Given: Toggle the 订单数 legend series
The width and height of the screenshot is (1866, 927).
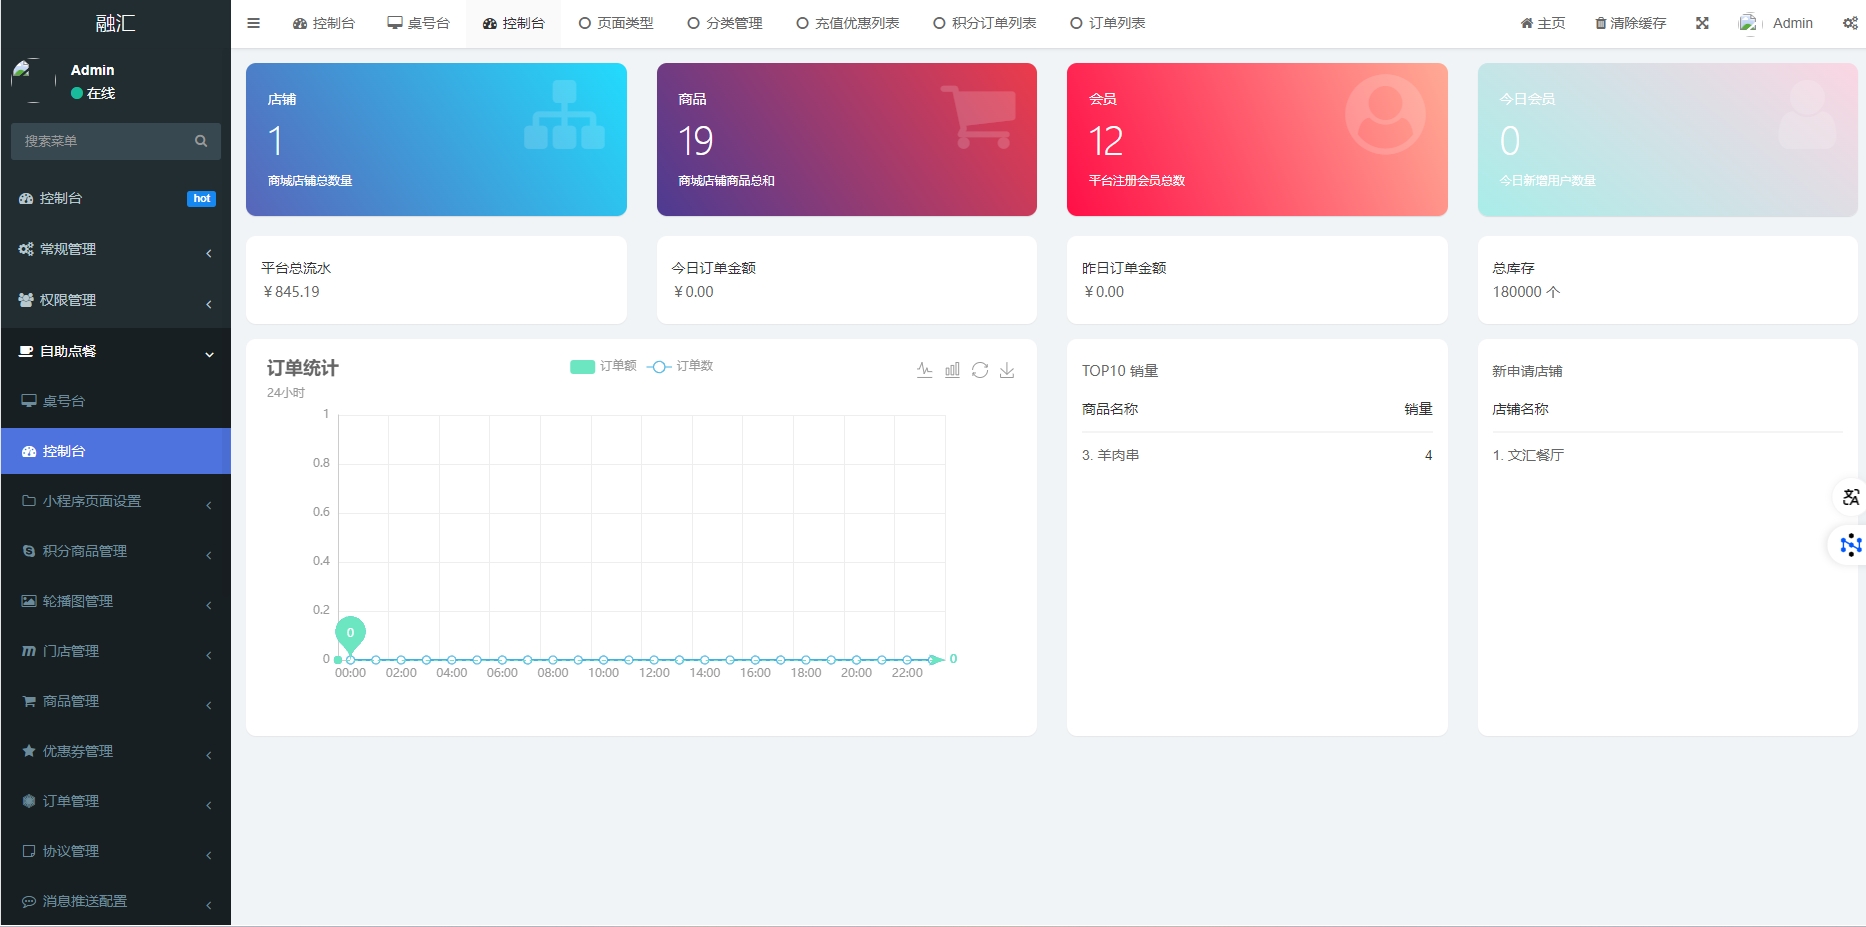Looking at the screenshot, I should click(x=680, y=366).
